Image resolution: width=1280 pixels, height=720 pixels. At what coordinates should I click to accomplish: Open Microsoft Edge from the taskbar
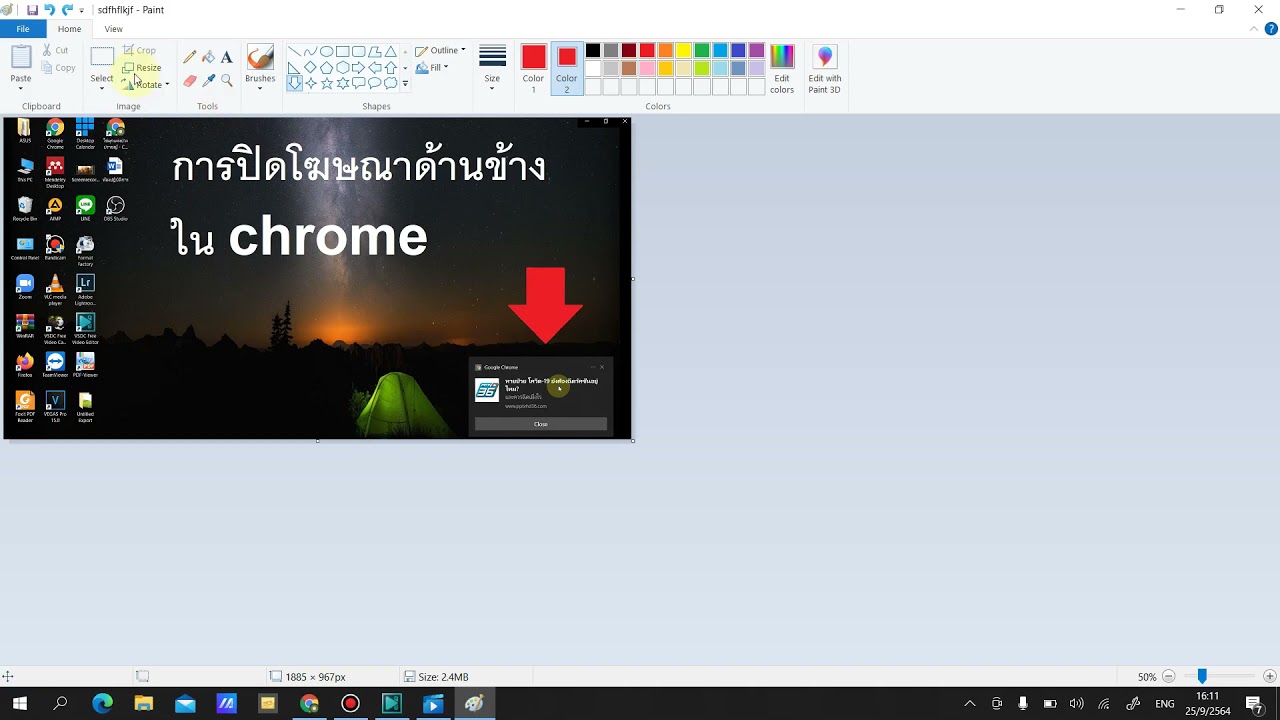tap(102, 704)
